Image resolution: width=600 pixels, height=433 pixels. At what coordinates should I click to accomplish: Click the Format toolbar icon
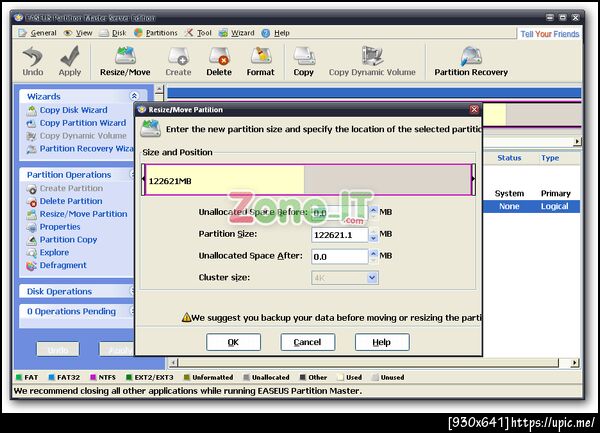(x=261, y=61)
